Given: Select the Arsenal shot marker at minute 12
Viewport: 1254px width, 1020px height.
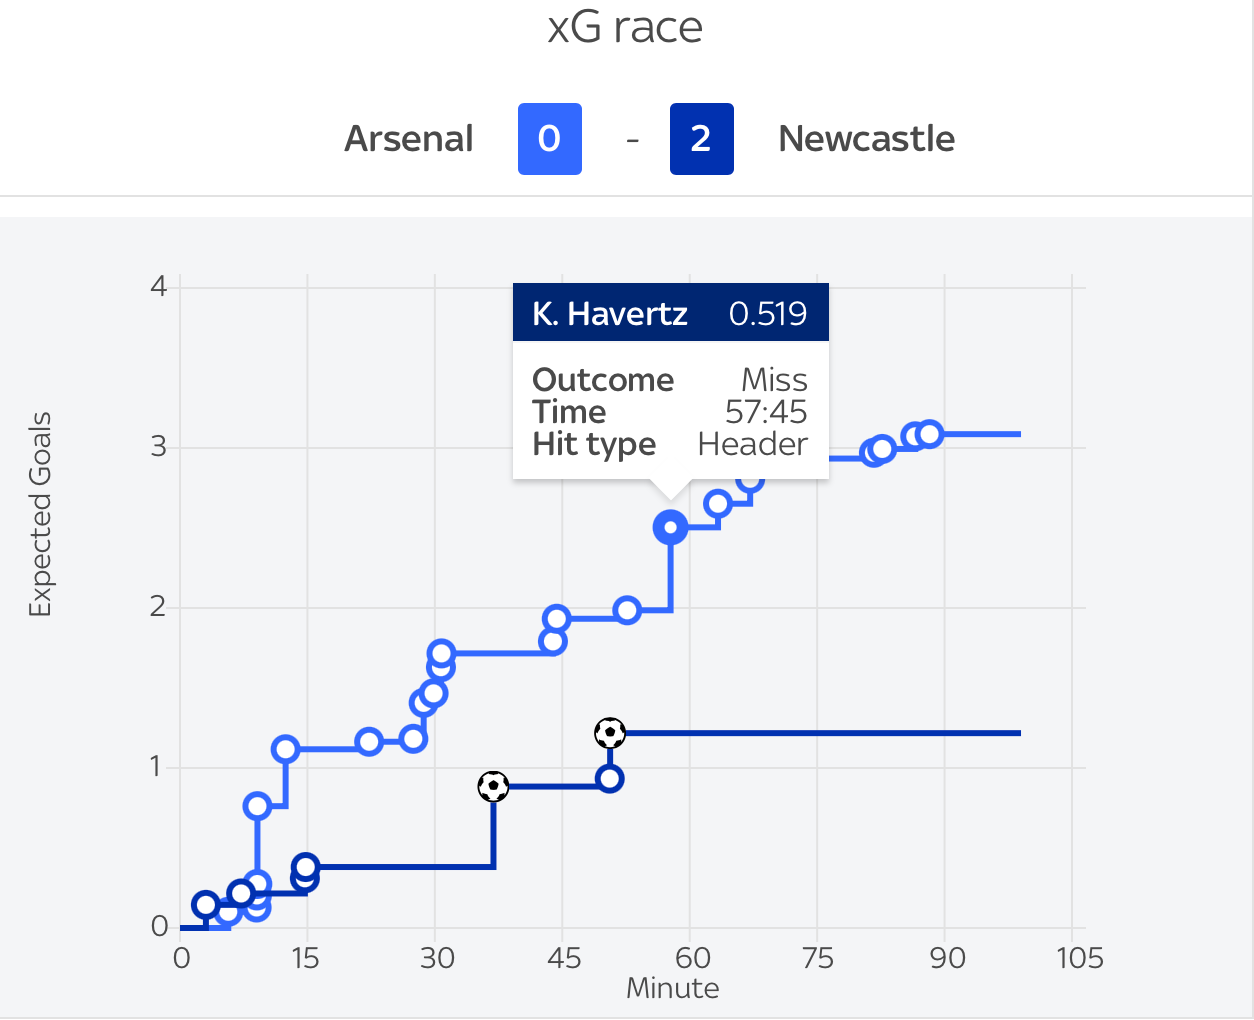Looking at the screenshot, I should [286, 749].
